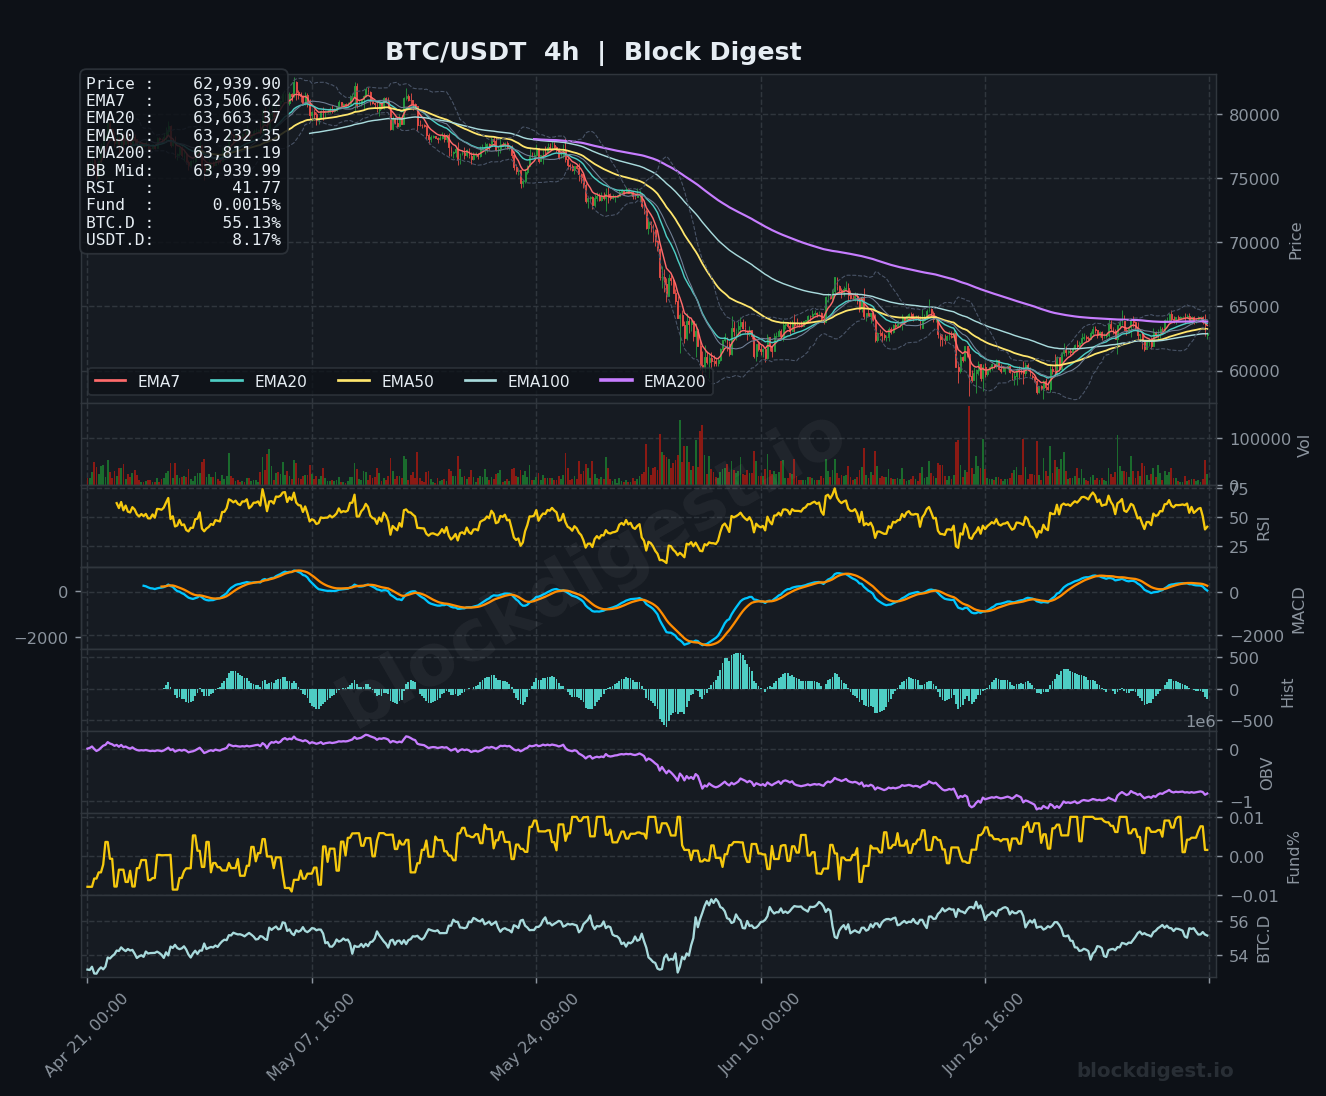
Task: Select the Price 62,939.90 row in the stats box
Action: [183, 84]
